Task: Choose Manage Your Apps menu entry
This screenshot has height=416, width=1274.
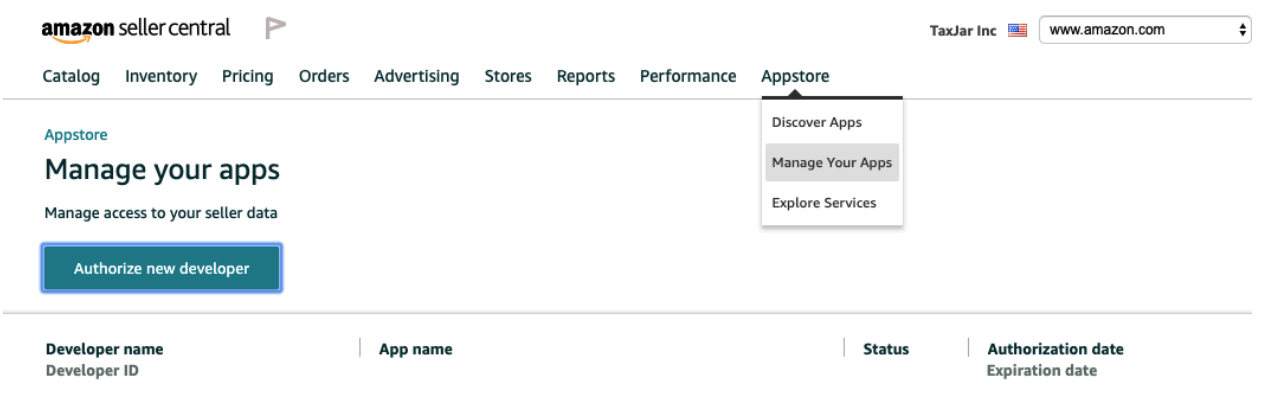Action: (832, 162)
